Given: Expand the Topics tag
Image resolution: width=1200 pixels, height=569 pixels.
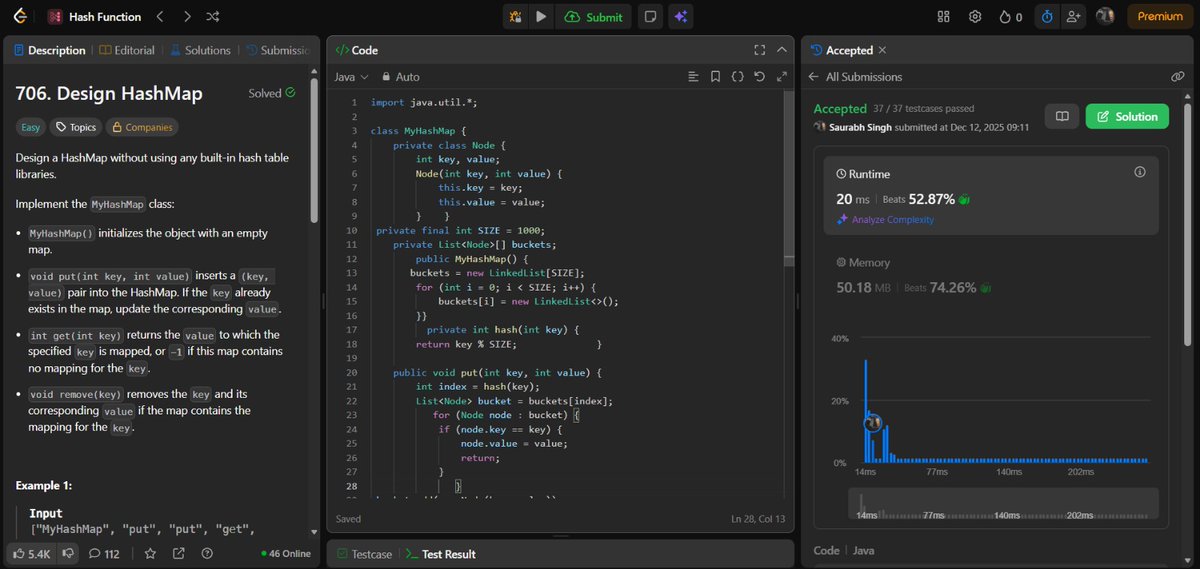Looking at the screenshot, I should 76,127.
